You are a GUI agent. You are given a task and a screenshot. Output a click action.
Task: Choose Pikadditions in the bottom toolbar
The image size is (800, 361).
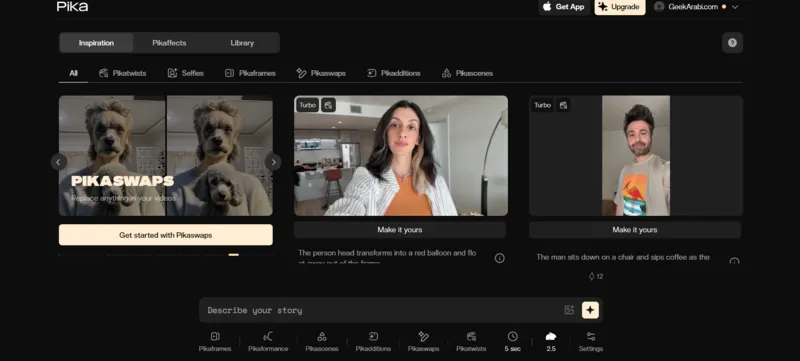coord(373,342)
